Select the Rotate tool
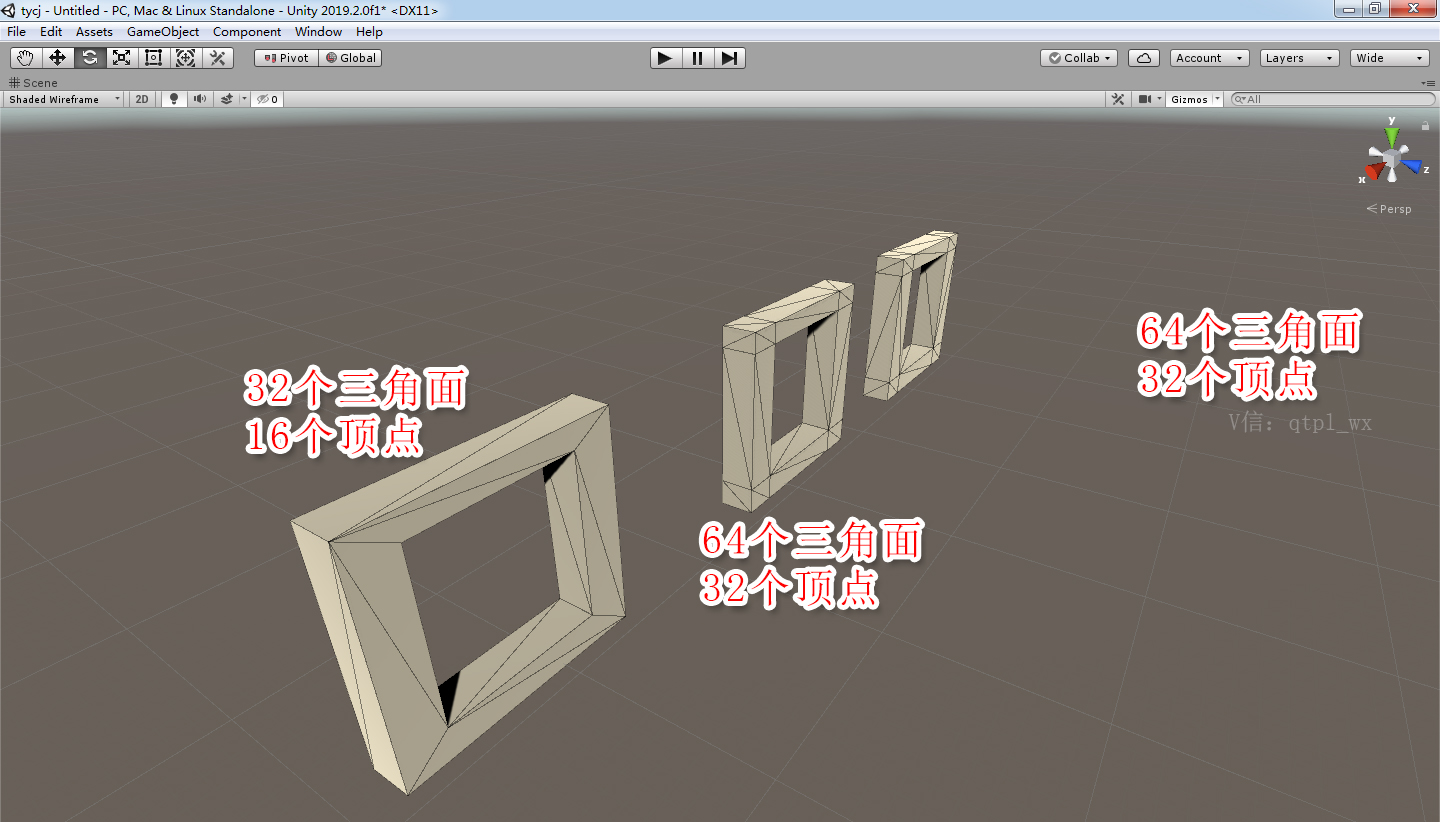Screen dimensions: 1440x822 click(x=89, y=57)
